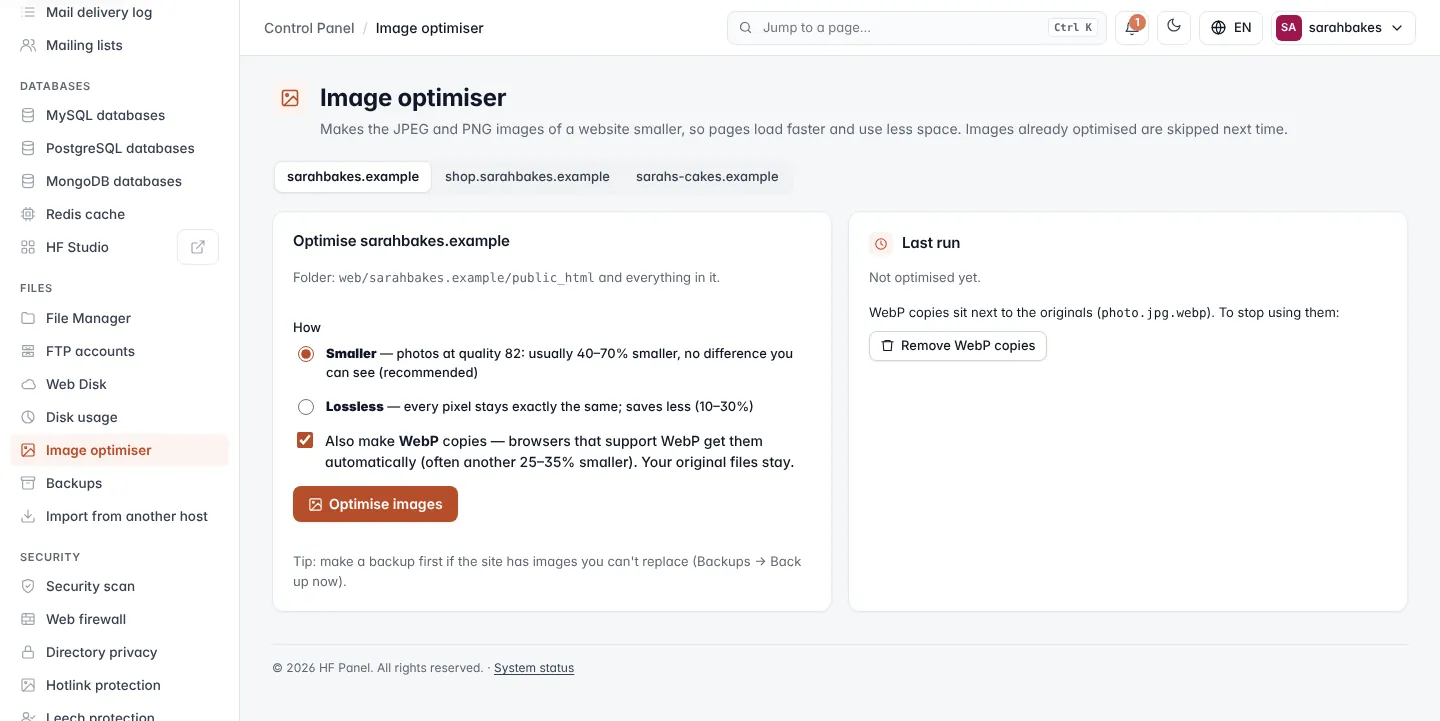
Task: Click the Optimise images button
Action: click(x=375, y=504)
